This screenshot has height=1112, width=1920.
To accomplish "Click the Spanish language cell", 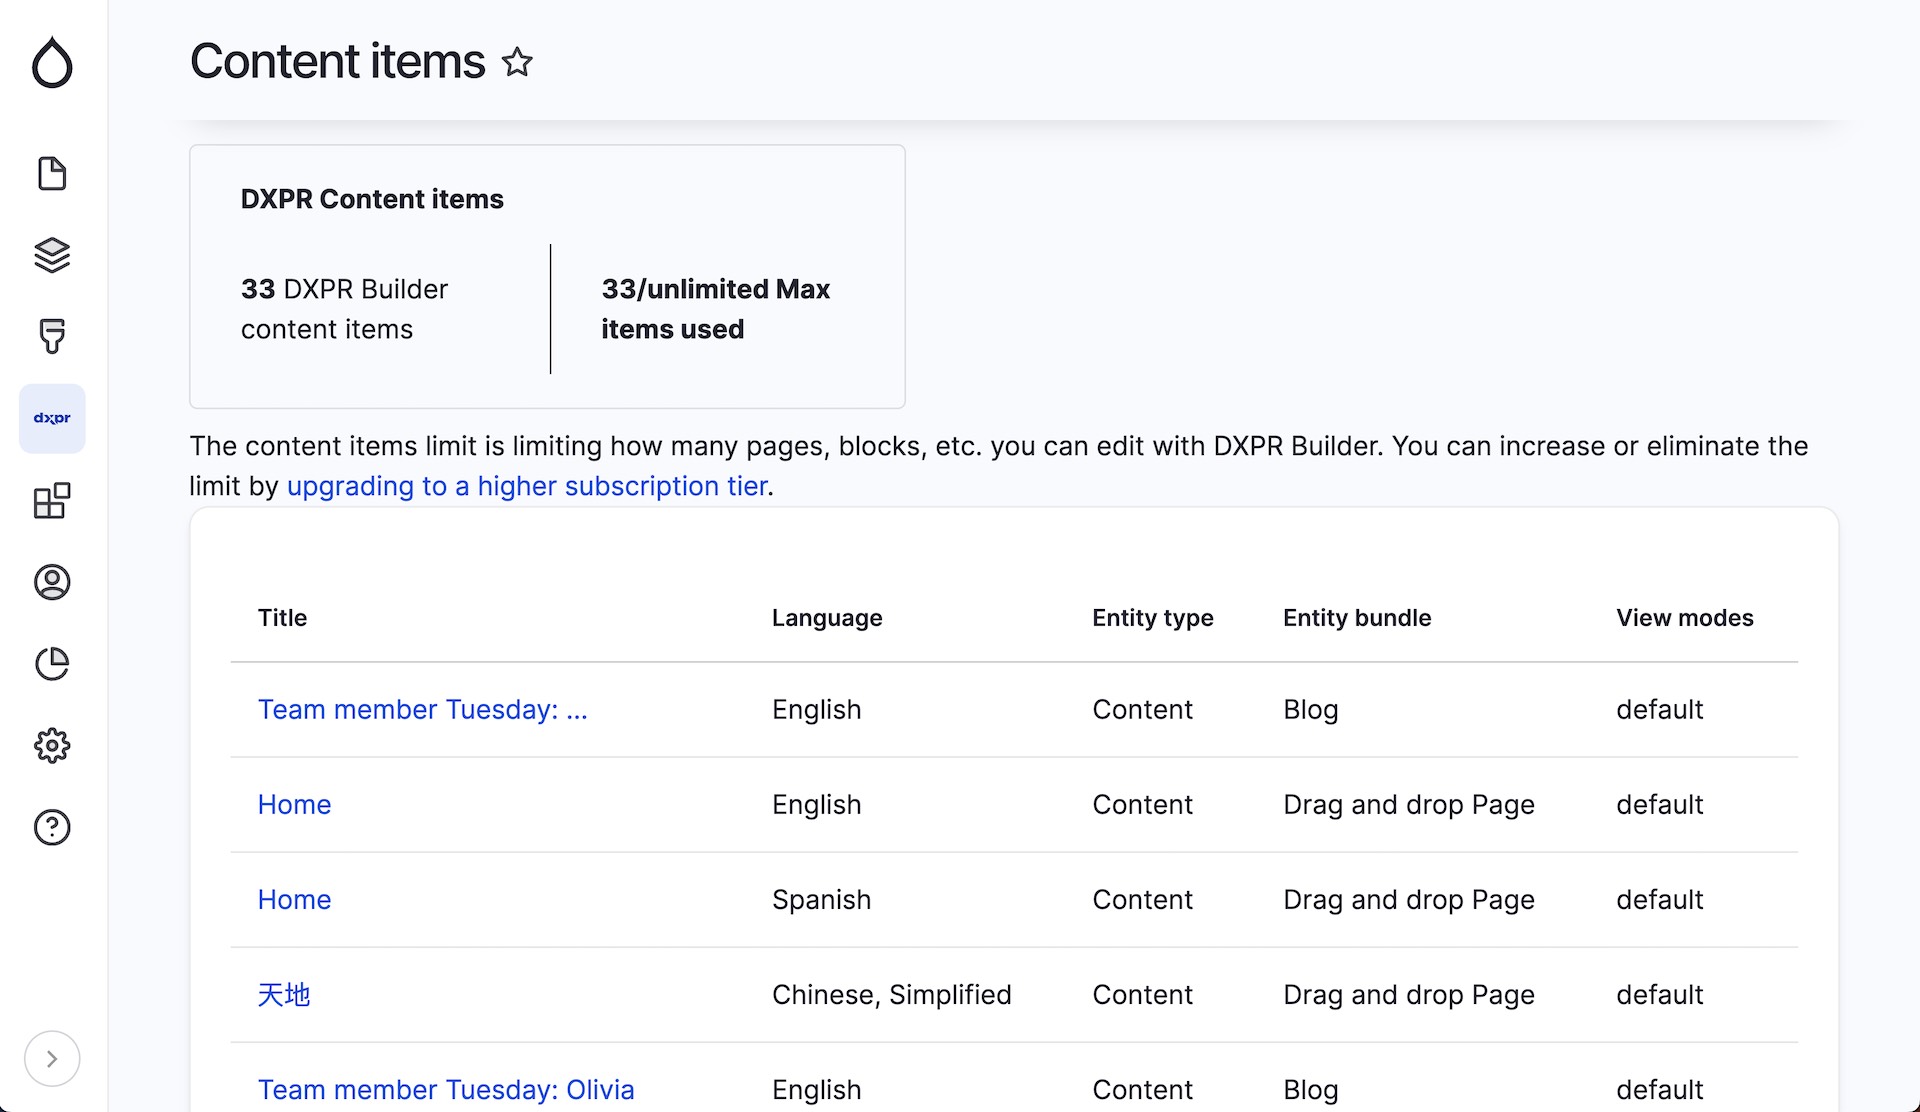I will point(821,899).
